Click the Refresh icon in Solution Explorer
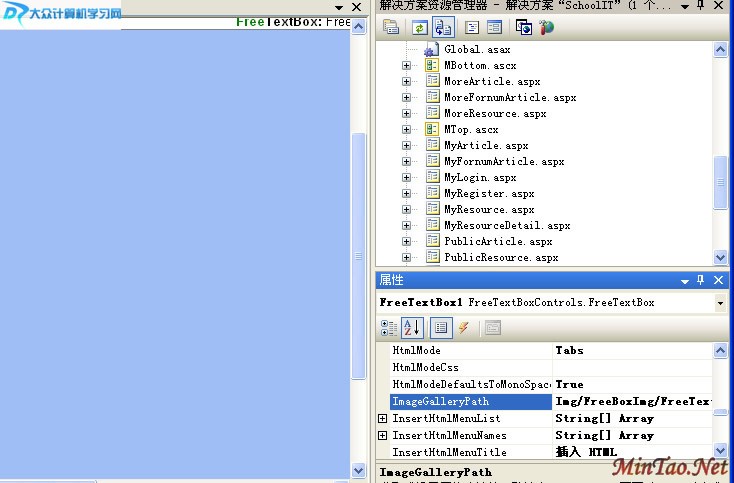734x483 pixels. click(420, 27)
